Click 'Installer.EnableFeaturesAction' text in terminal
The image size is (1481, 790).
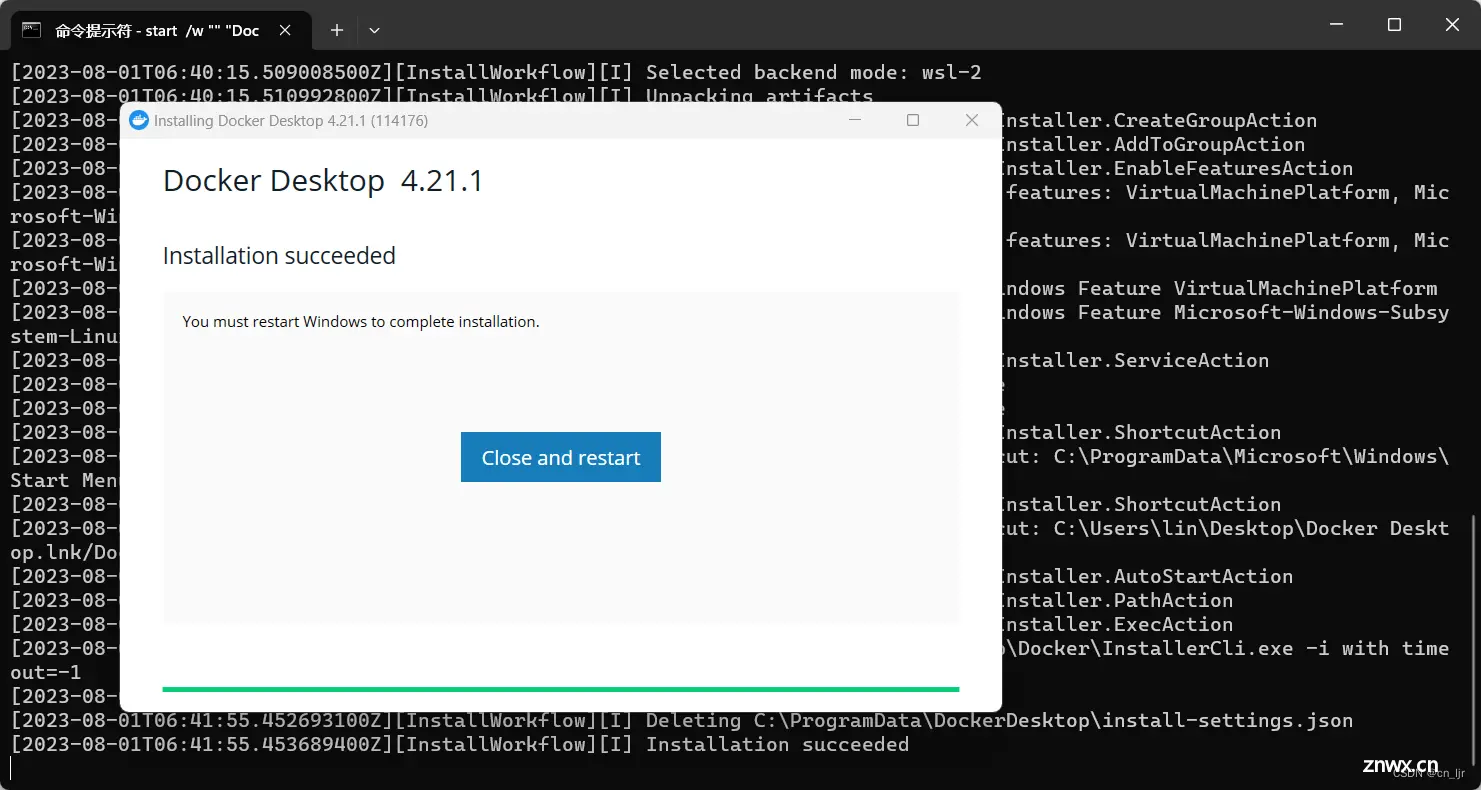click(x=1177, y=168)
